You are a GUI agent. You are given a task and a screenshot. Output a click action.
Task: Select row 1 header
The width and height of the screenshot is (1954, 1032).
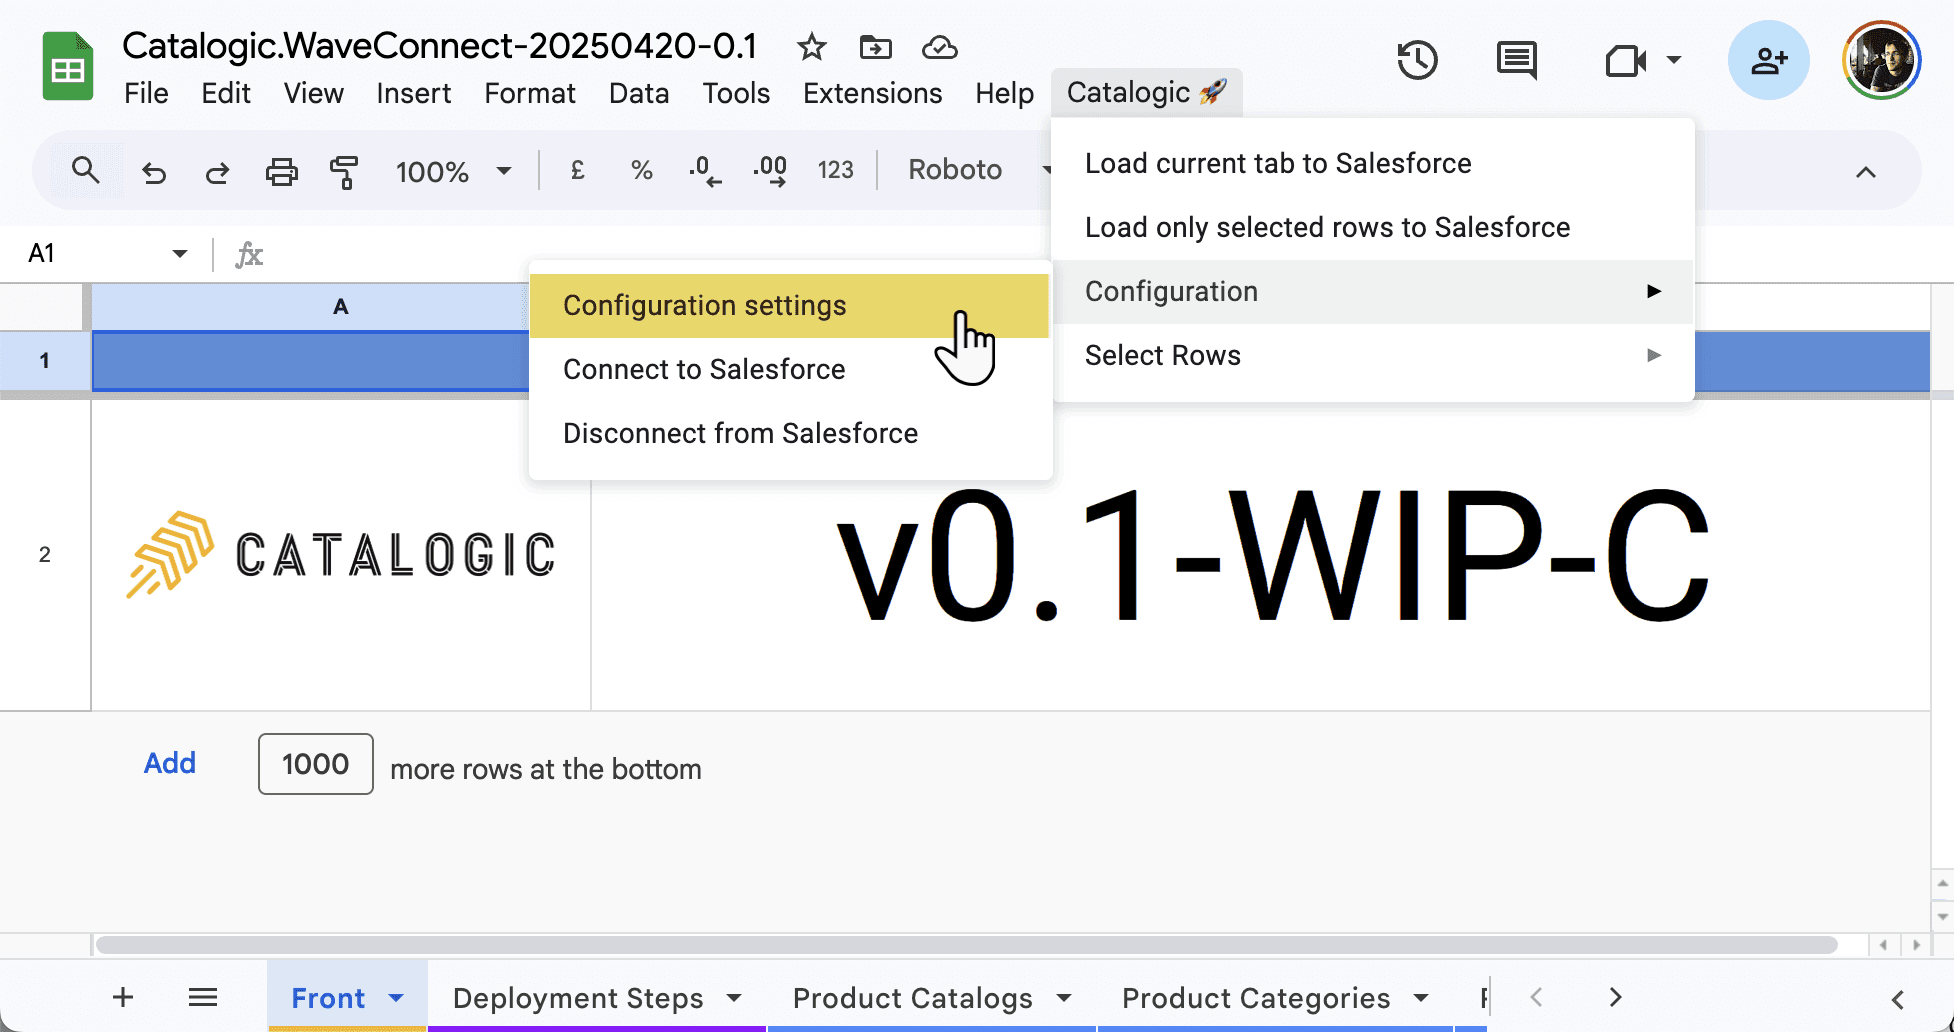click(x=45, y=360)
